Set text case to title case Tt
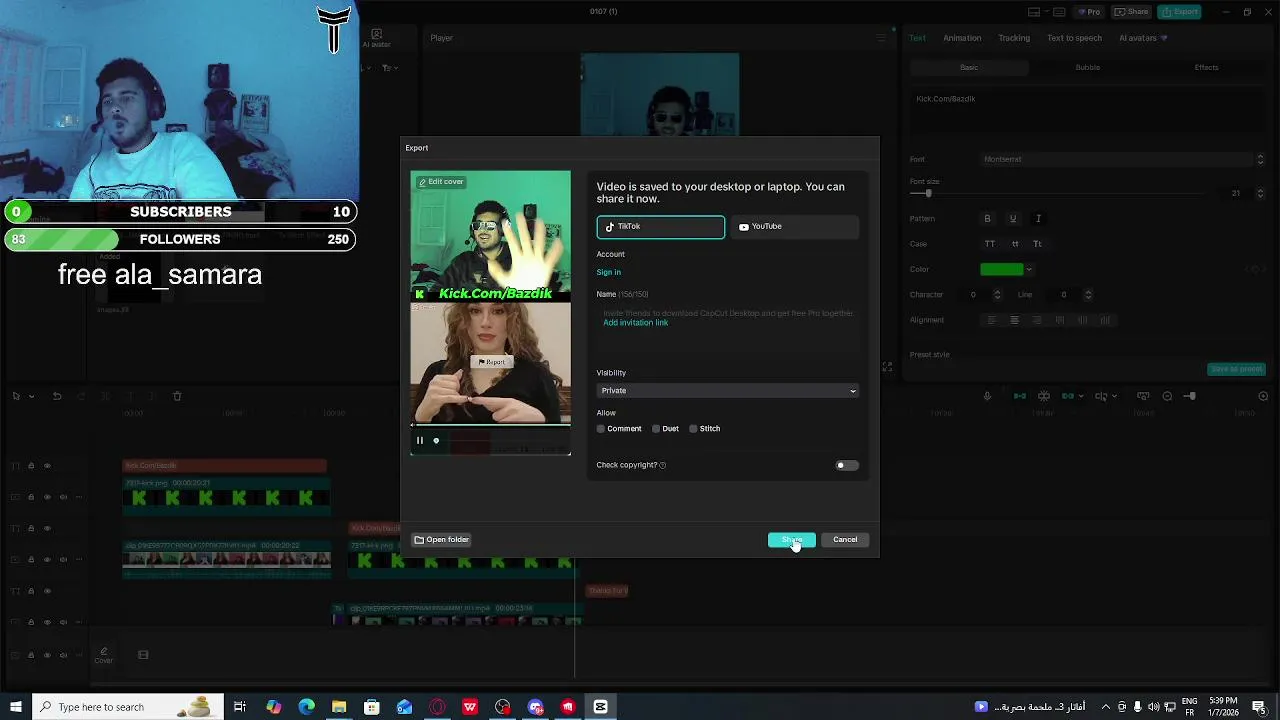Screen dimensions: 1280x720 click(x=1037, y=244)
